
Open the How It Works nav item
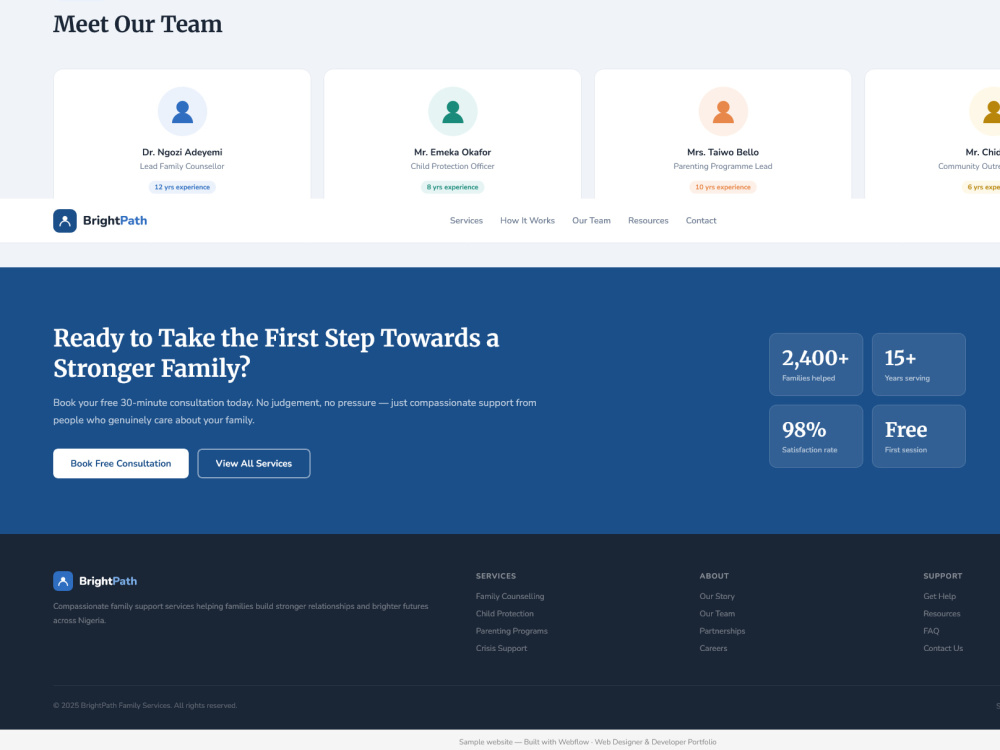tap(527, 221)
